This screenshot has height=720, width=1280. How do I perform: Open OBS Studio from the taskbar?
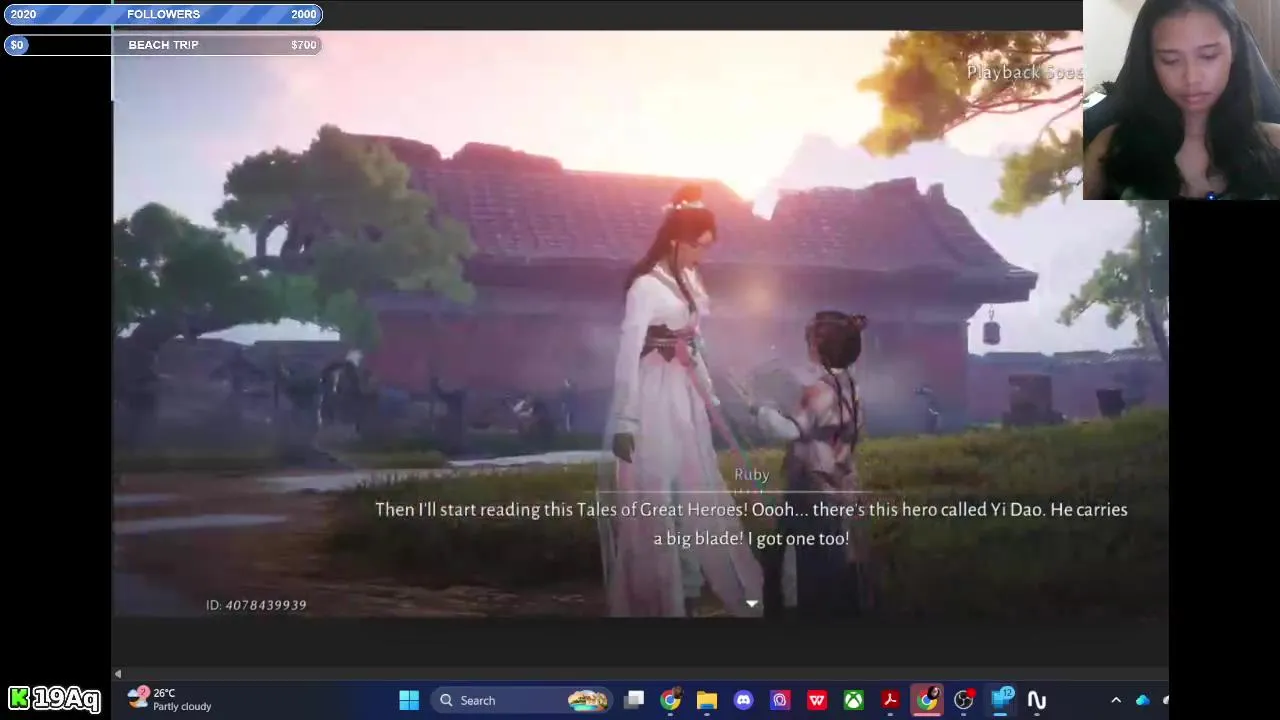coord(963,700)
